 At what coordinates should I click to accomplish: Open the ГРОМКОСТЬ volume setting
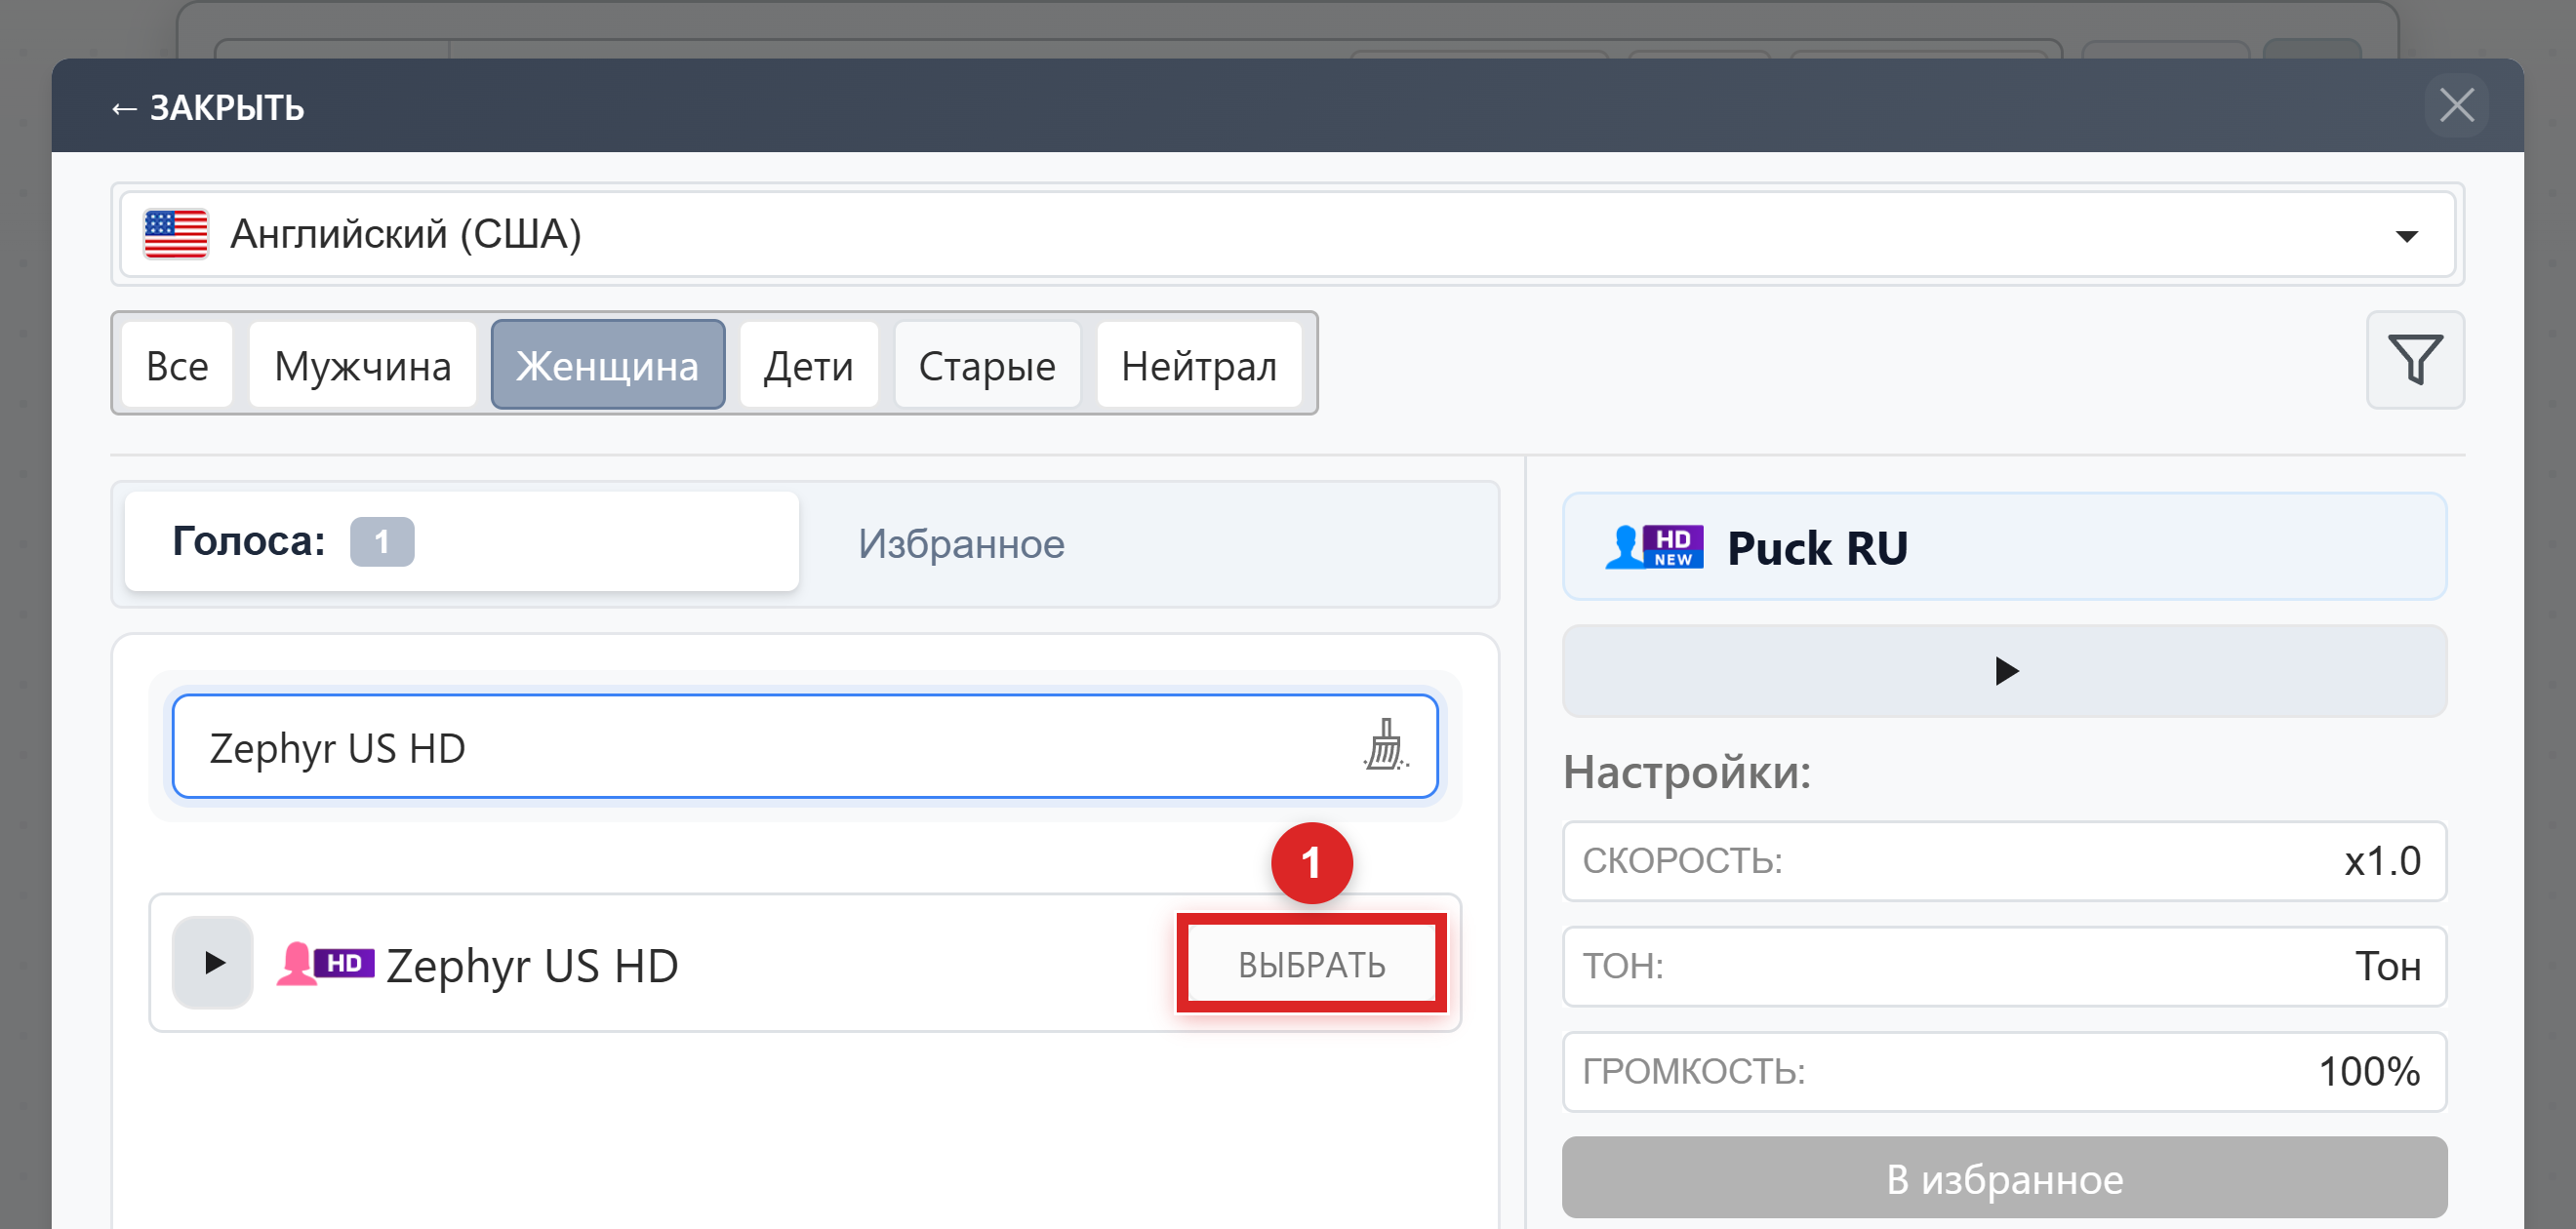point(2003,1071)
